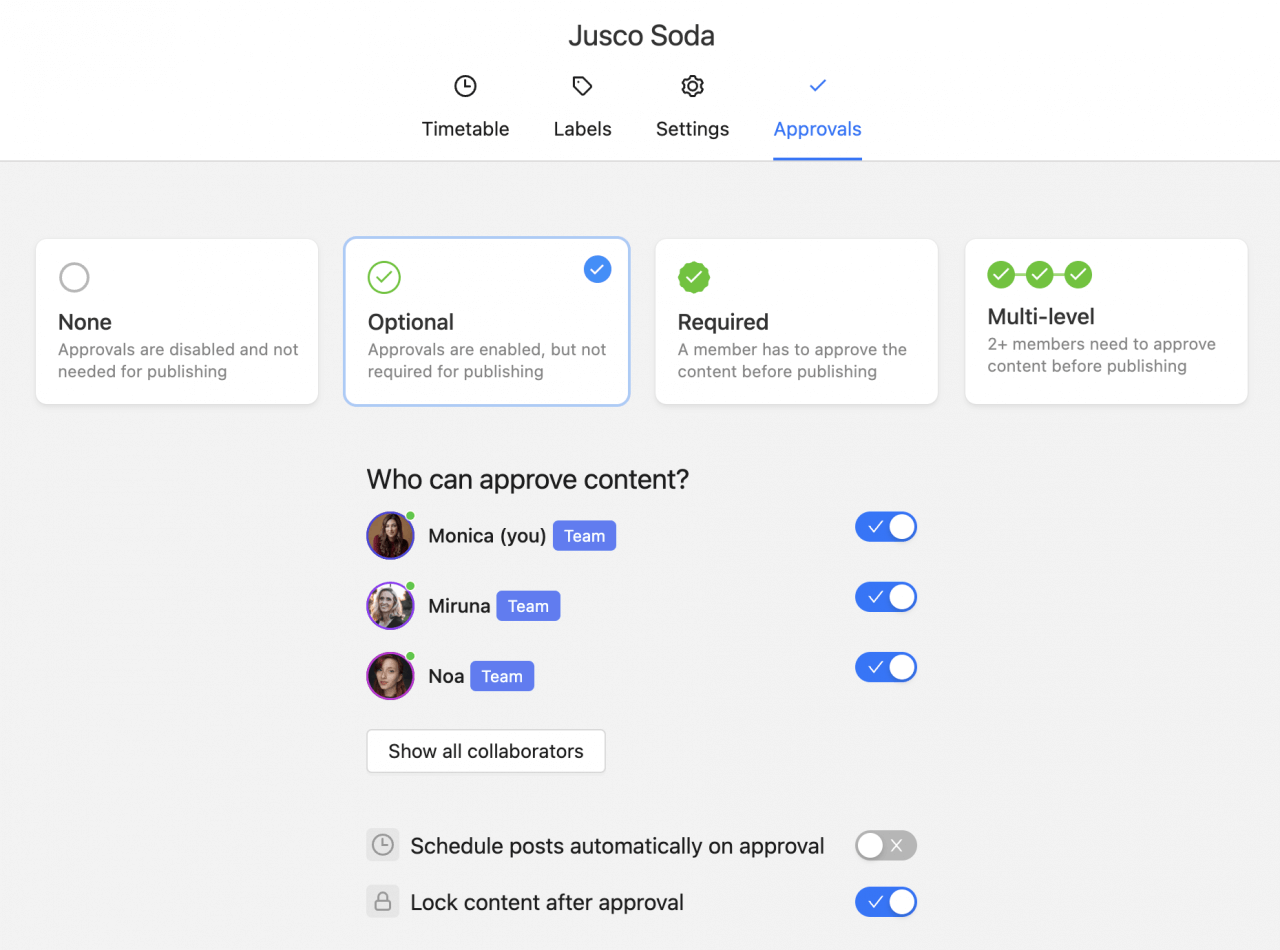Click Monica's profile avatar
Screen dimensions: 1280x950
(x=390, y=535)
